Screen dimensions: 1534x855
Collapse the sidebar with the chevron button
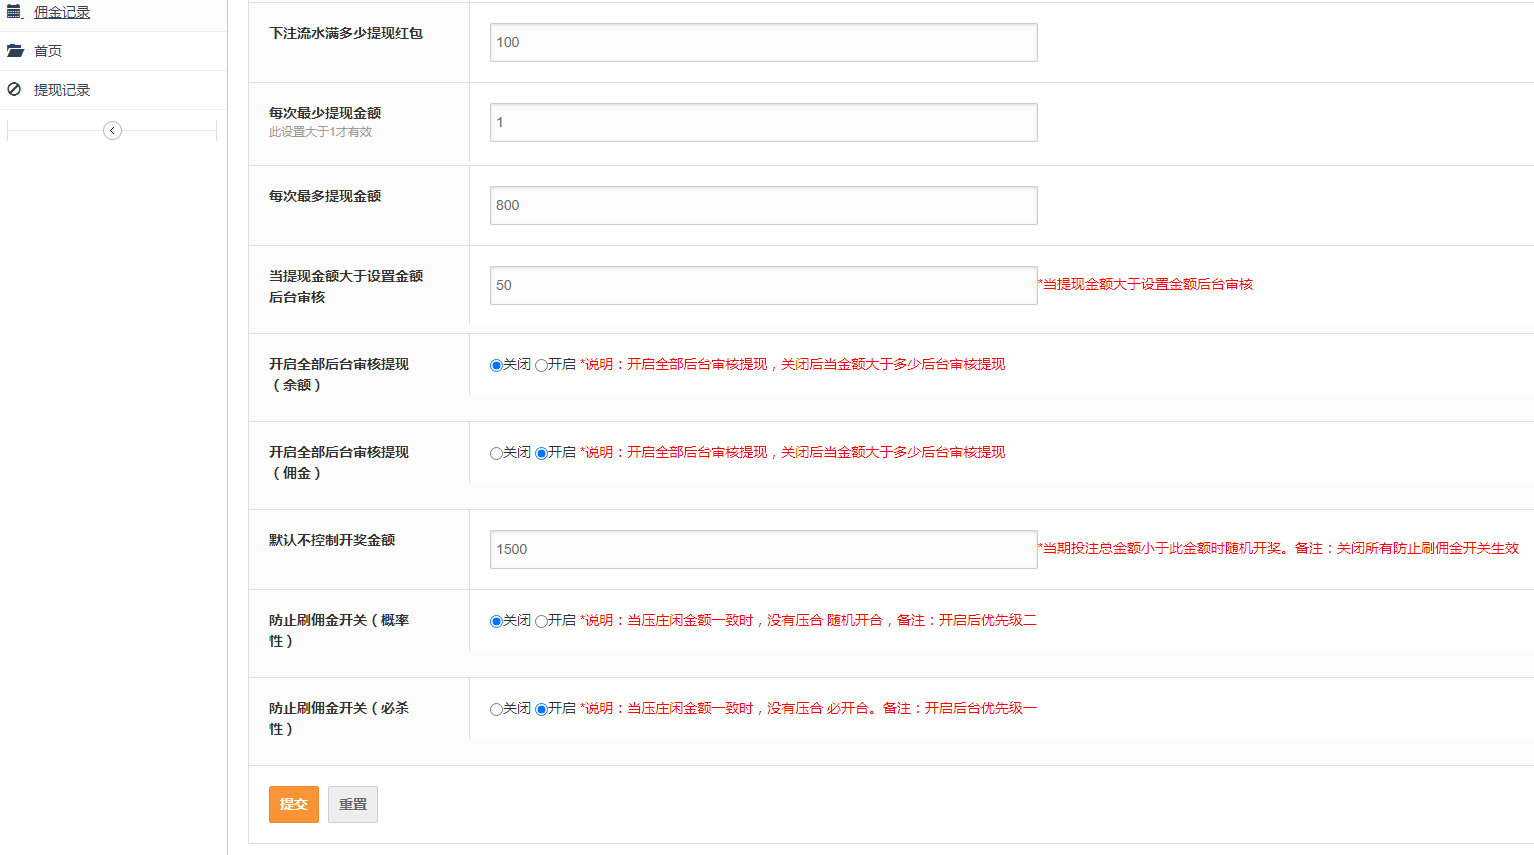click(x=112, y=131)
